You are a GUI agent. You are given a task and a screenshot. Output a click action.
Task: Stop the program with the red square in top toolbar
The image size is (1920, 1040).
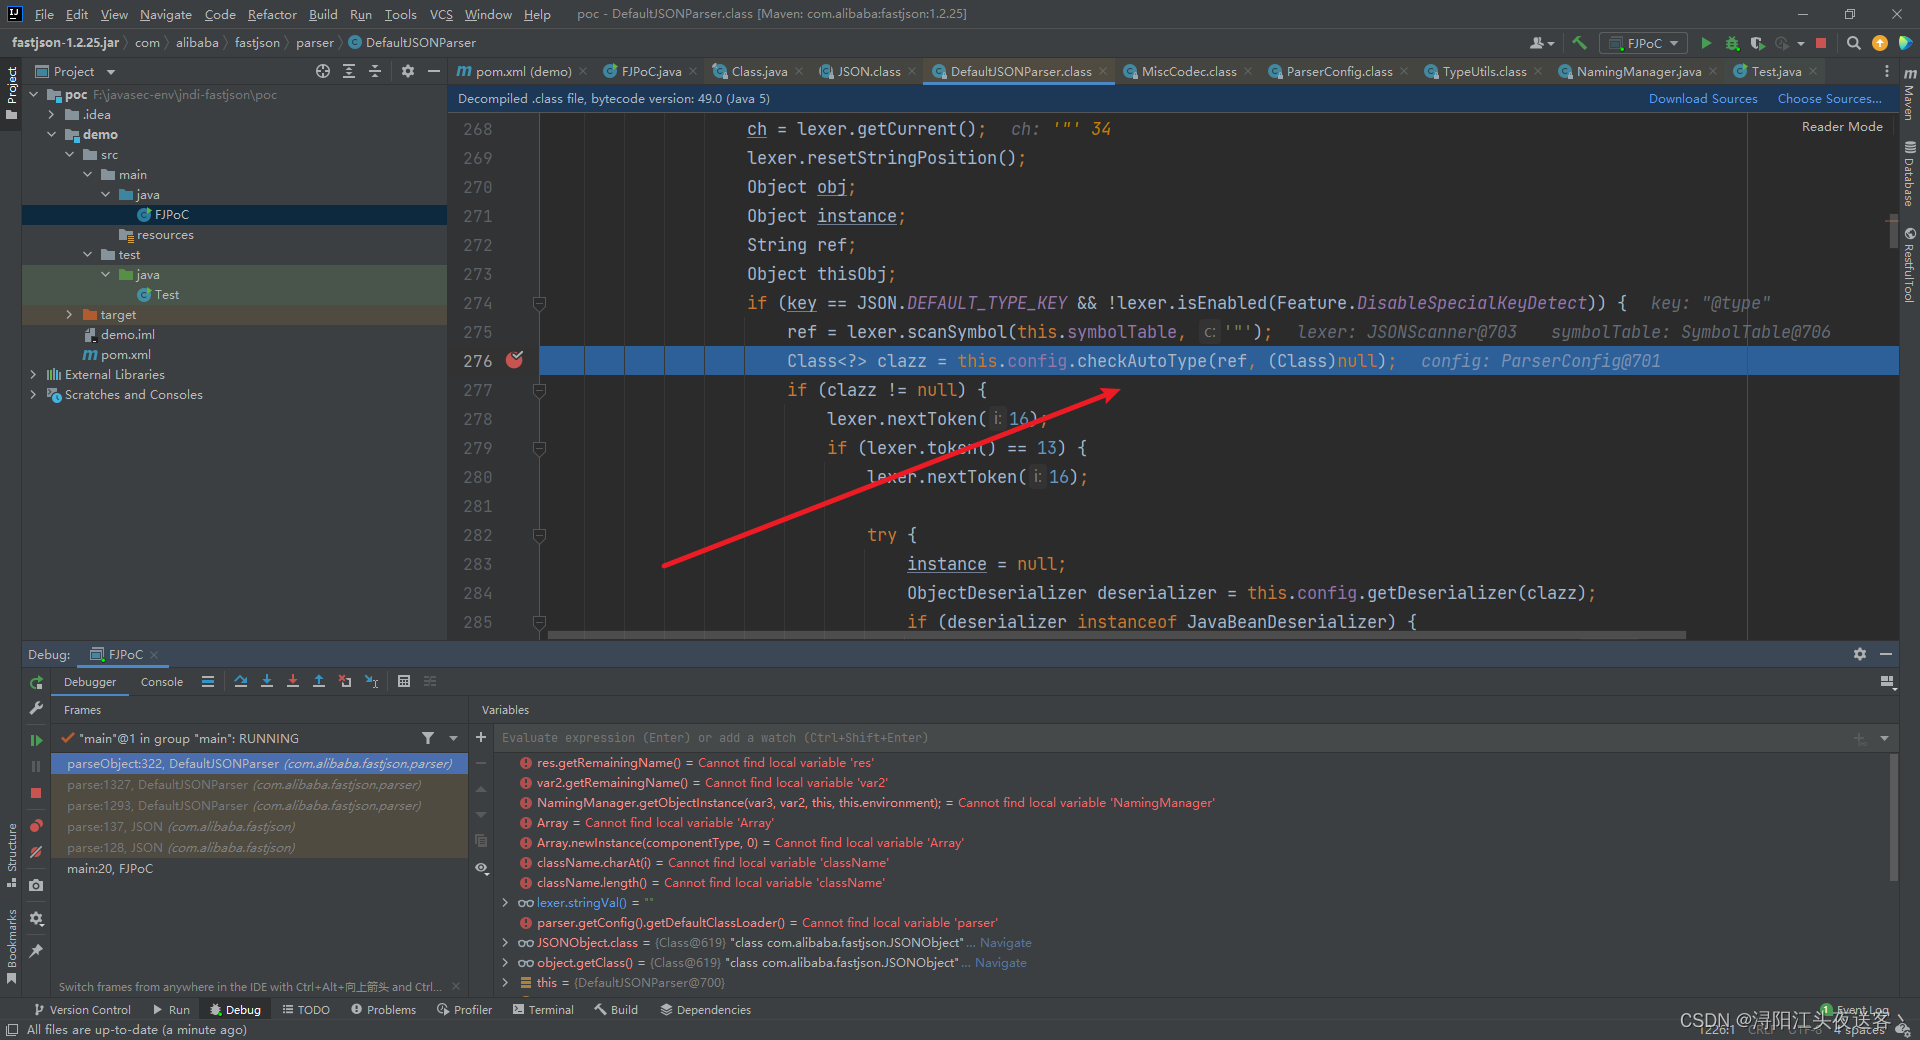tap(1821, 43)
